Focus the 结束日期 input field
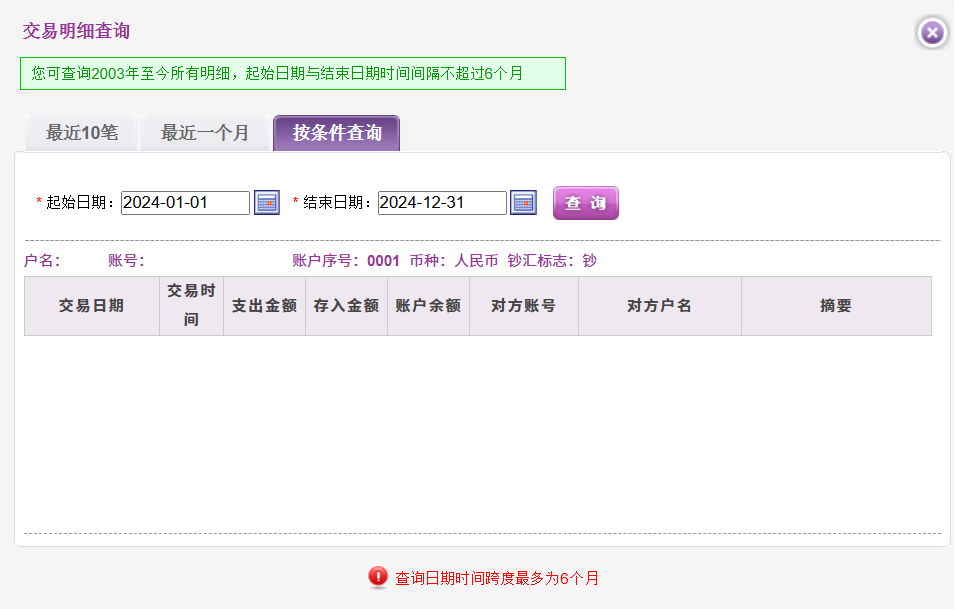The image size is (954, 609). (442, 203)
